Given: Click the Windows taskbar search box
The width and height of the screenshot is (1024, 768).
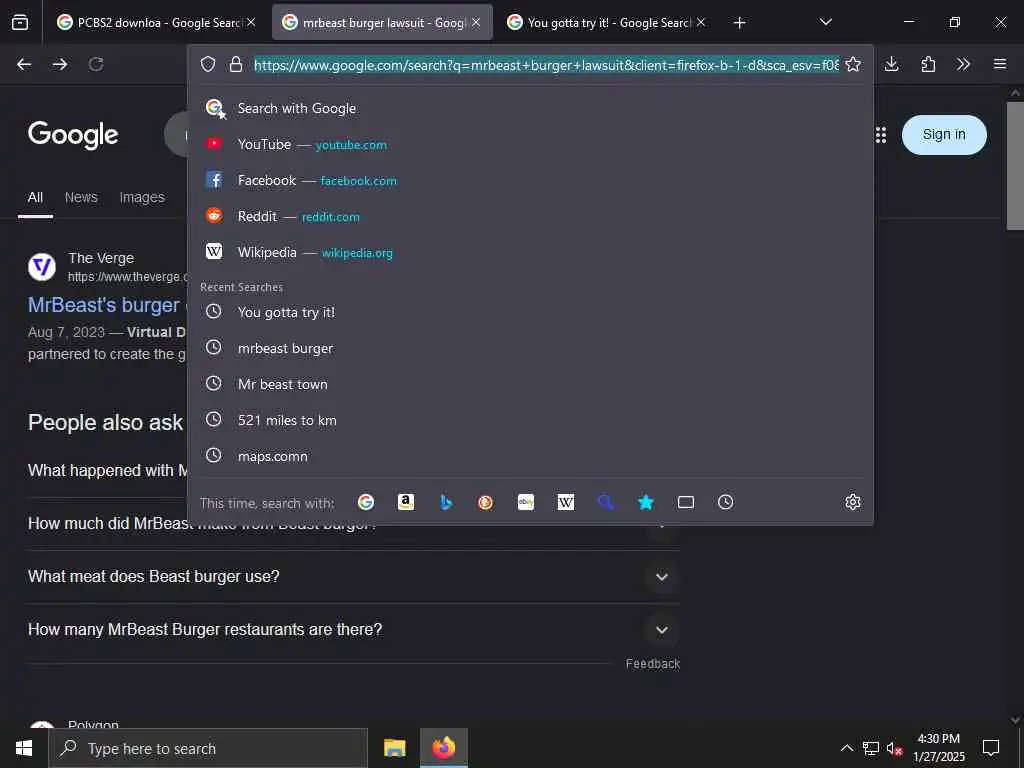Looking at the screenshot, I should (208, 748).
